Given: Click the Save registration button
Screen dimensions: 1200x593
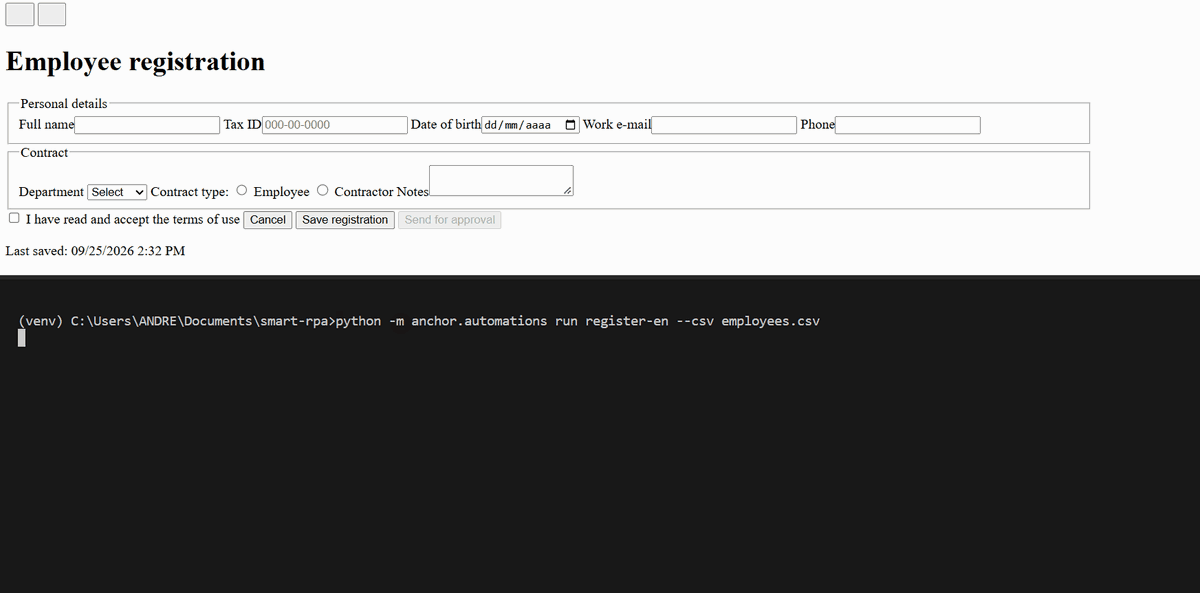Looking at the screenshot, I should pos(345,220).
